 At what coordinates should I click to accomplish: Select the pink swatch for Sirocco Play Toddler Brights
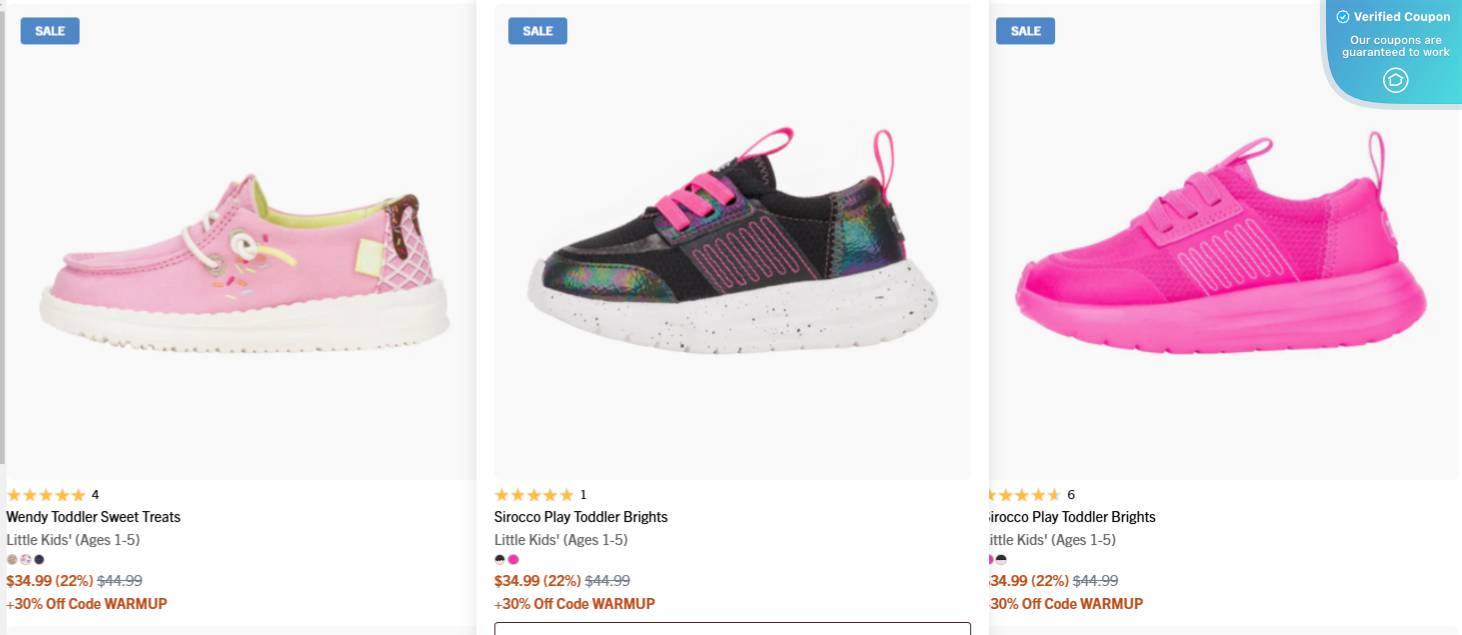tap(513, 558)
